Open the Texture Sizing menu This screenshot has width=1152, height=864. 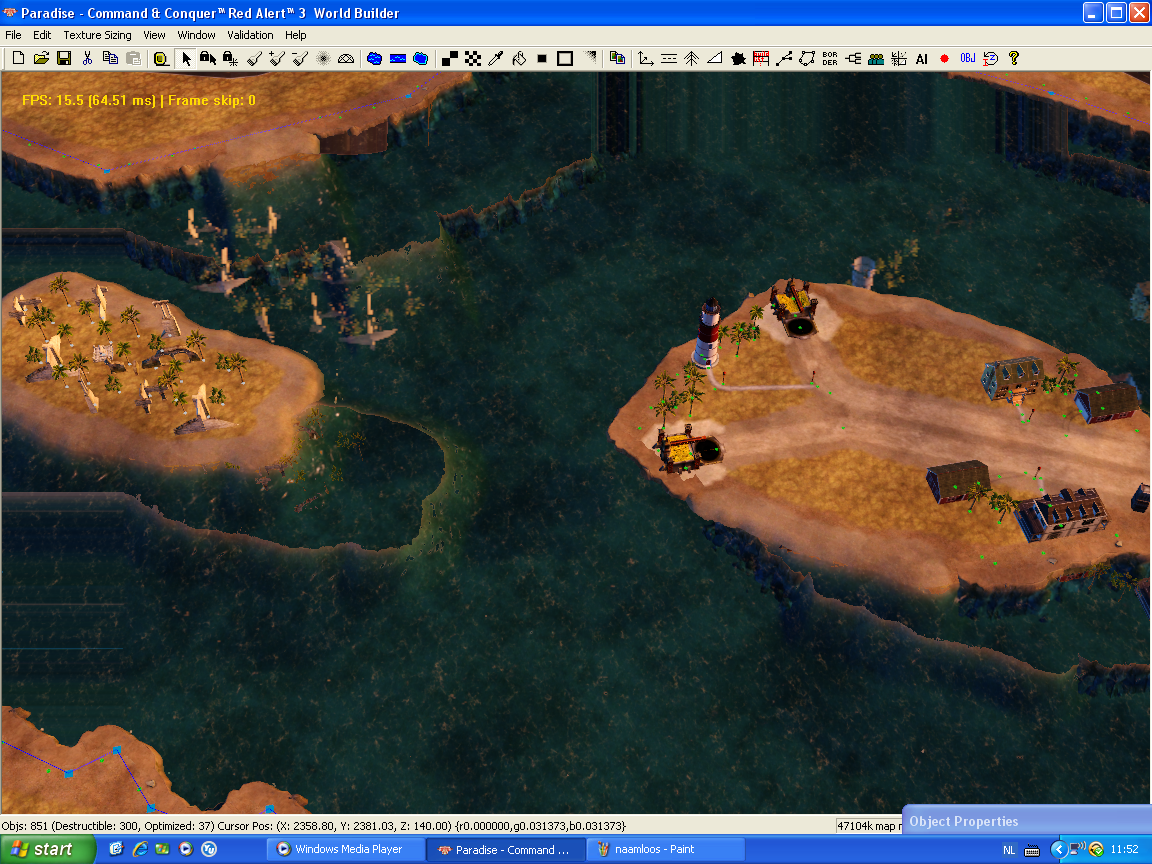click(x=97, y=35)
